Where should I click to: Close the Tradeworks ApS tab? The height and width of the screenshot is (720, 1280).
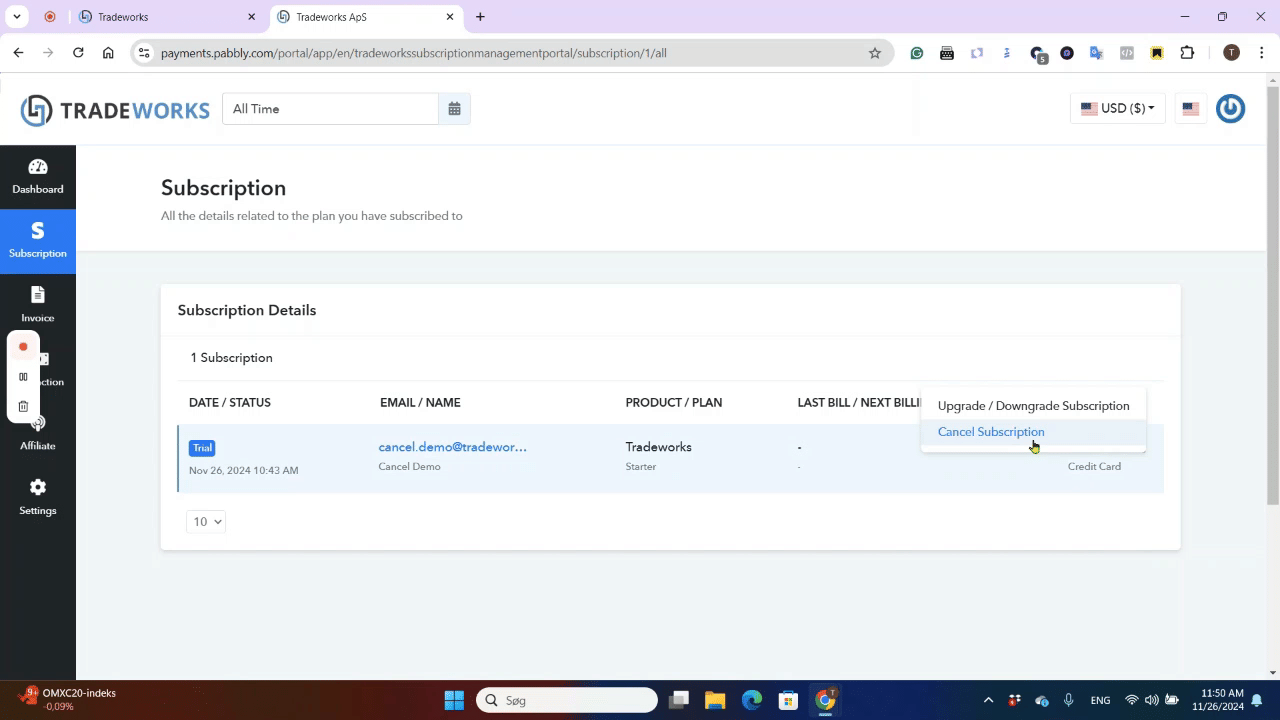pyautogui.click(x=450, y=17)
